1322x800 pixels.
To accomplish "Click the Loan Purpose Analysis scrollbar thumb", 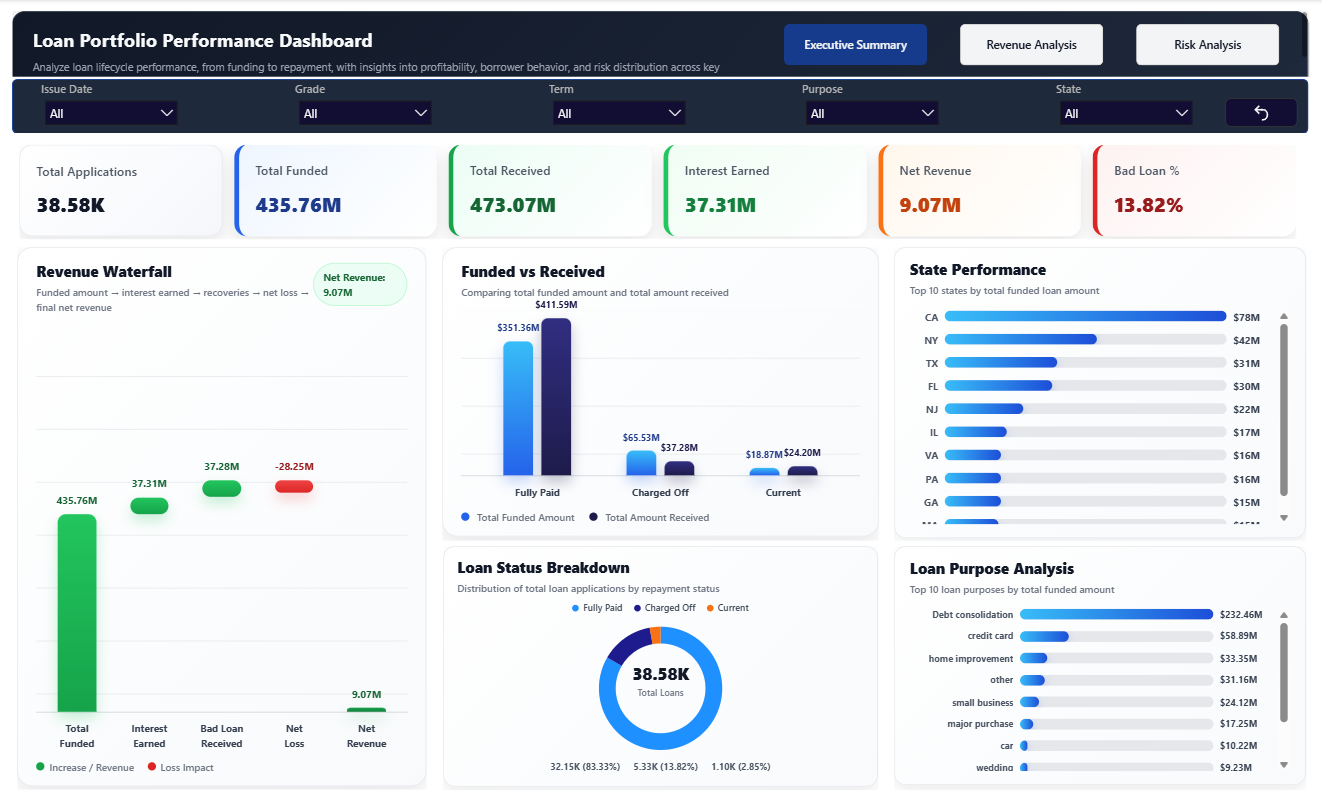I will point(1284,670).
